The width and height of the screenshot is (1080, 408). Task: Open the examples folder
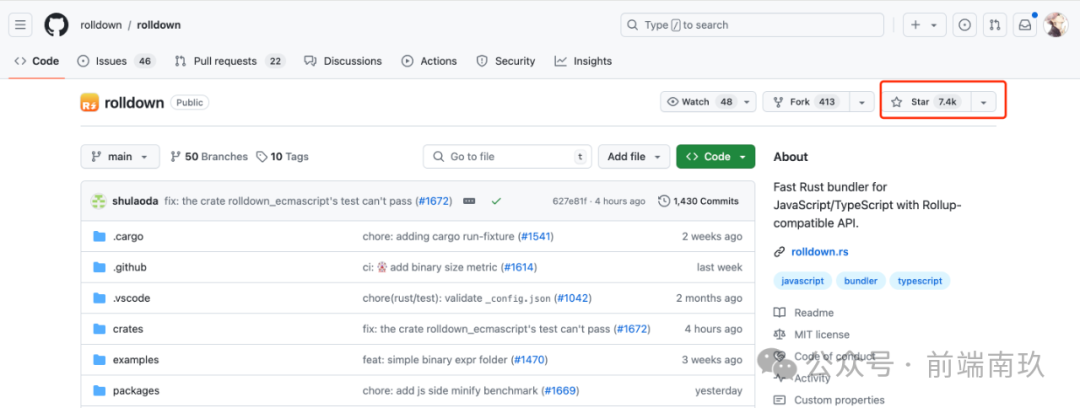click(x=136, y=360)
